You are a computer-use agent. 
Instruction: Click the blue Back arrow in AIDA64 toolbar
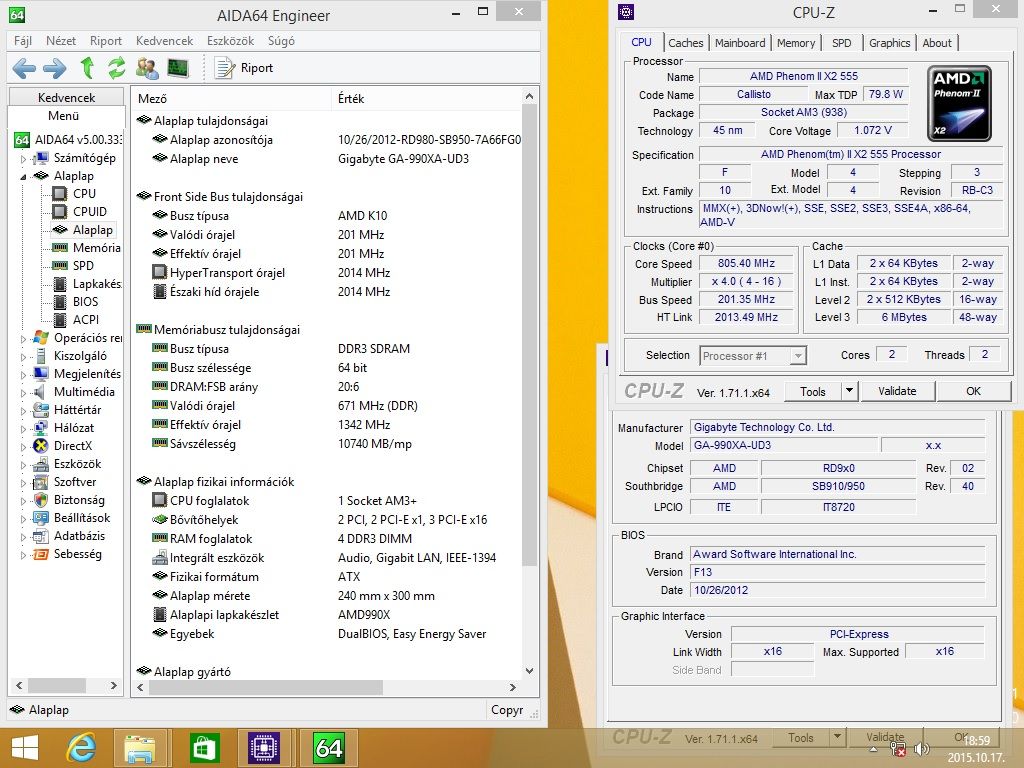click(24, 68)
